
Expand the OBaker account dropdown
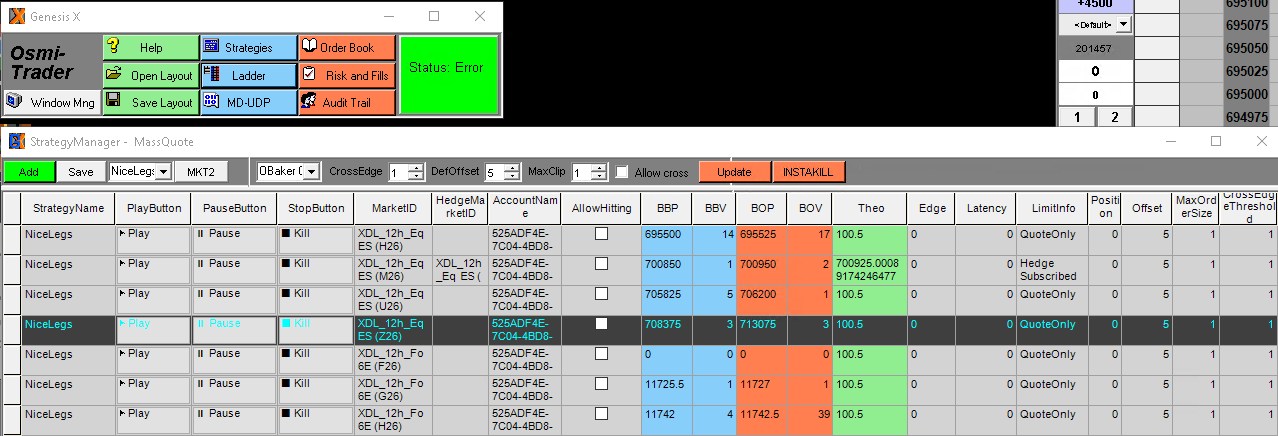tap(311, 172)
